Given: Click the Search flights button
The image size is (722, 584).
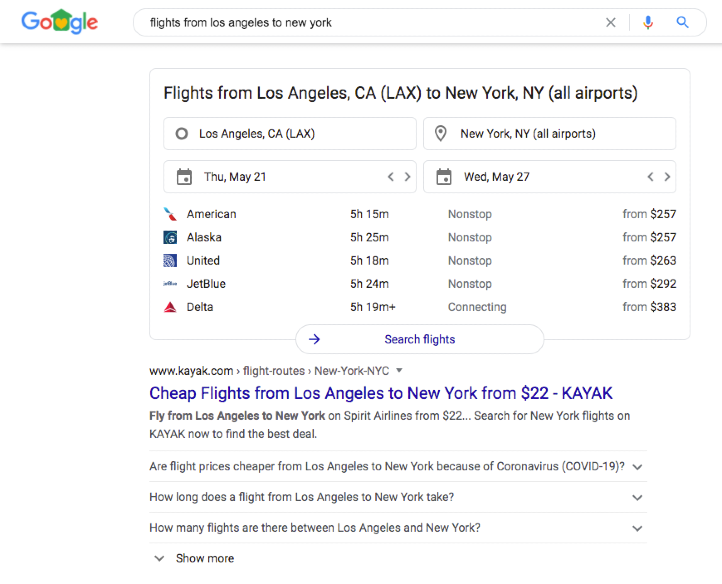Looking at the screenshot, I should coord(419,339).
